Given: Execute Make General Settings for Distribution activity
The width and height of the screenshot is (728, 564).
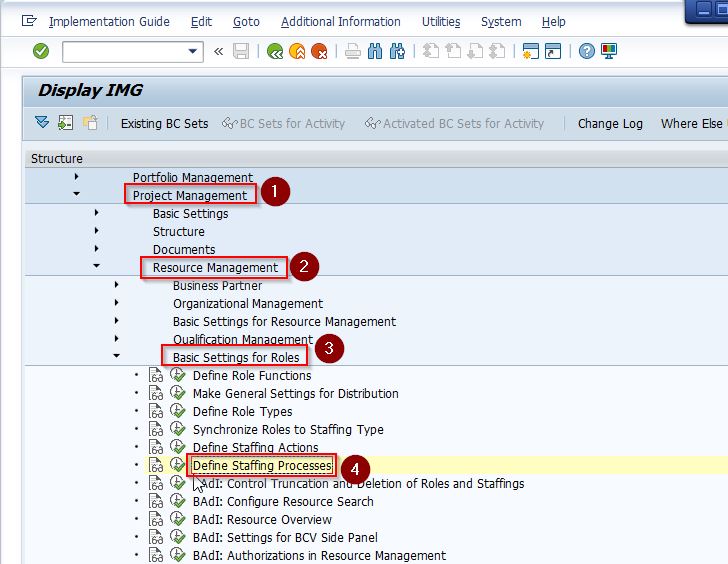Looking at the screenshot, I should [x=177, y=393].
